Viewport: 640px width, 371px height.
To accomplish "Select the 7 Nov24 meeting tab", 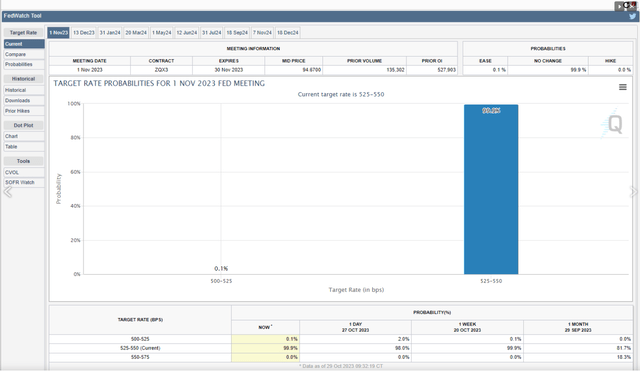I will pyautogui.click(x=262, y=33).
